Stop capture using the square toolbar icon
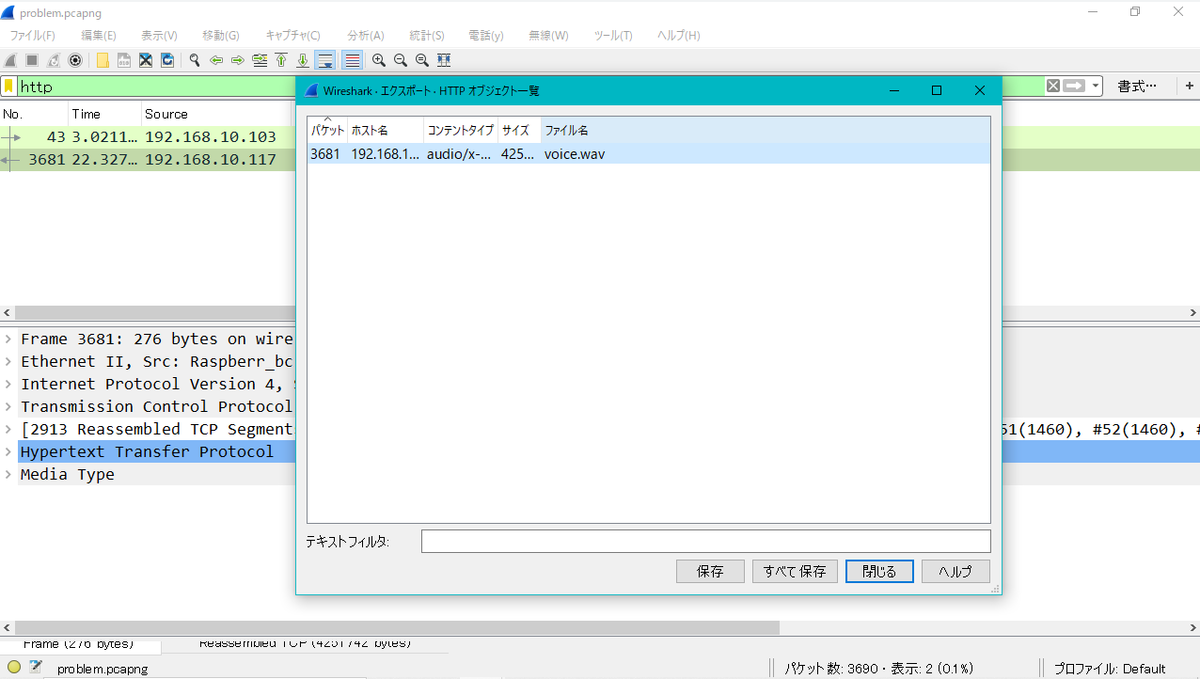 pos(32,60)
